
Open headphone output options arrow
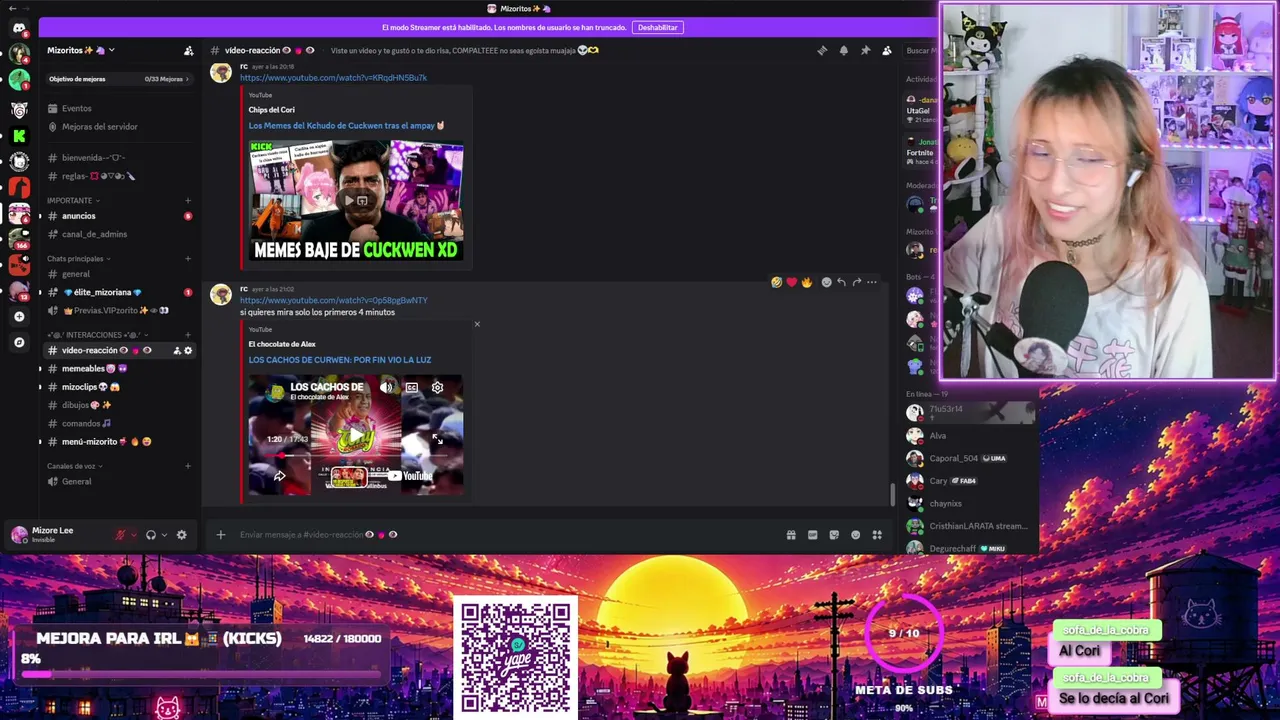(x=164, y=535)
